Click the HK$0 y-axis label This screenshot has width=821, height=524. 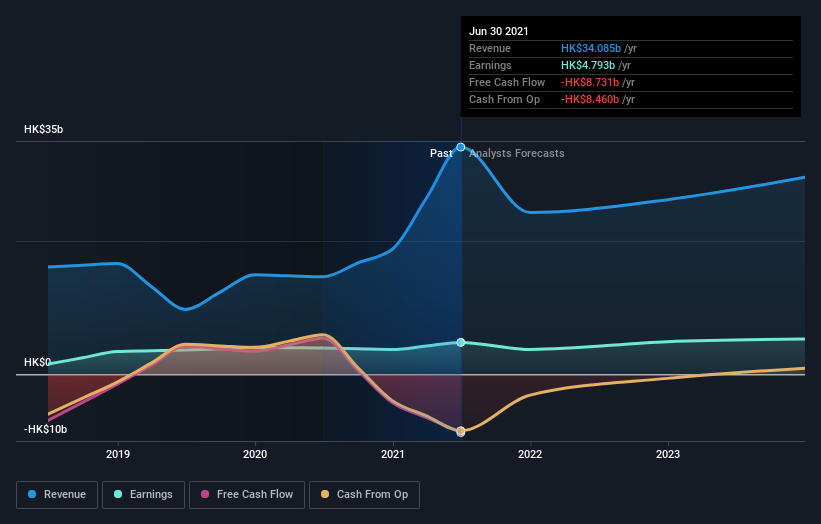[x=37, y=362]
